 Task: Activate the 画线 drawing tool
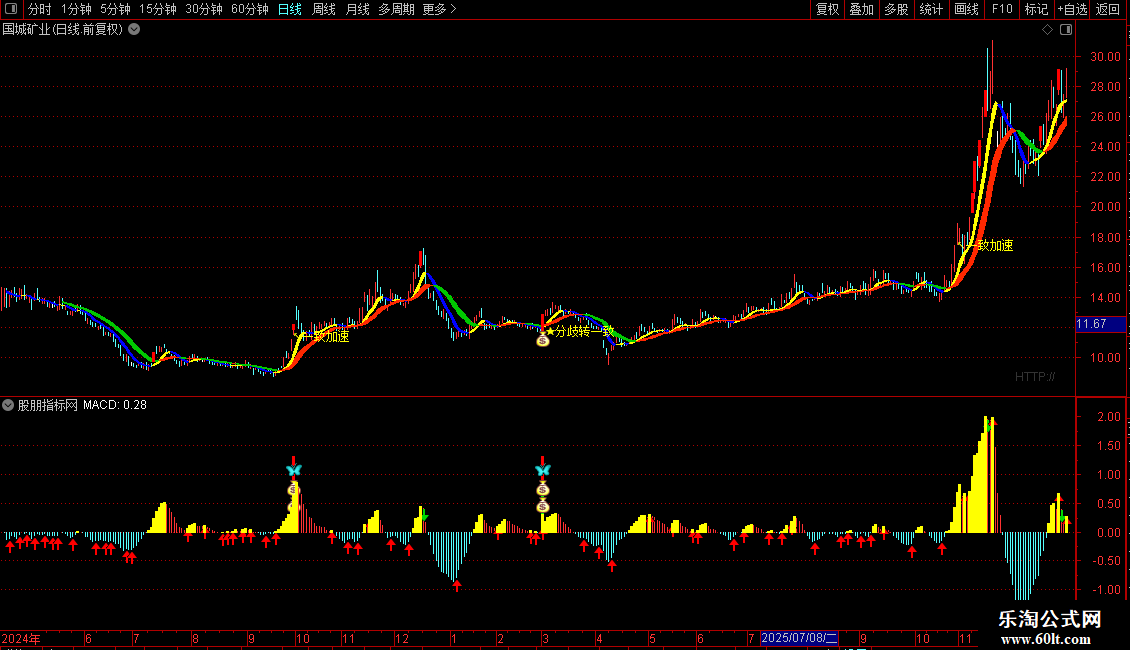(x=966, y=9)
